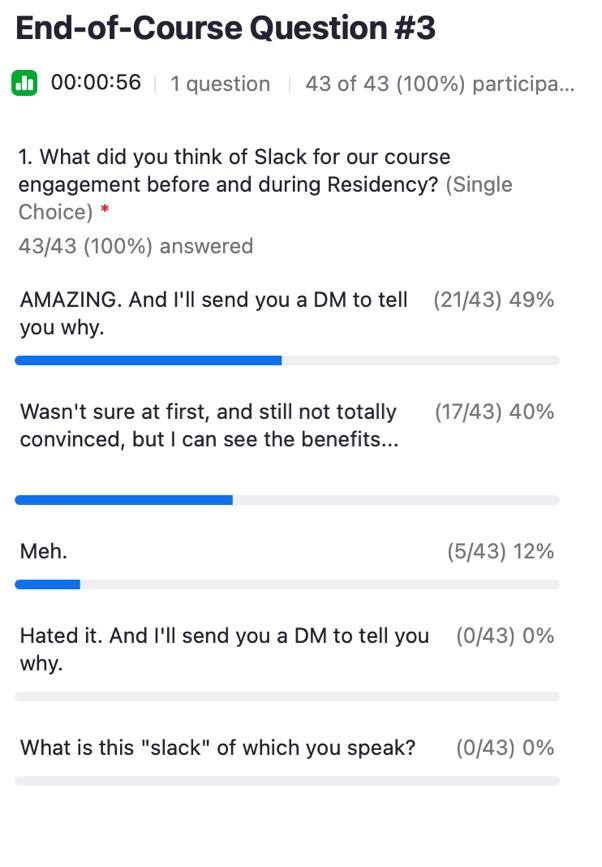Viewport: 602px width, 867px height.
Task: Click the '(17/43) 40%' result count
Action: click(x=495, y=411)
